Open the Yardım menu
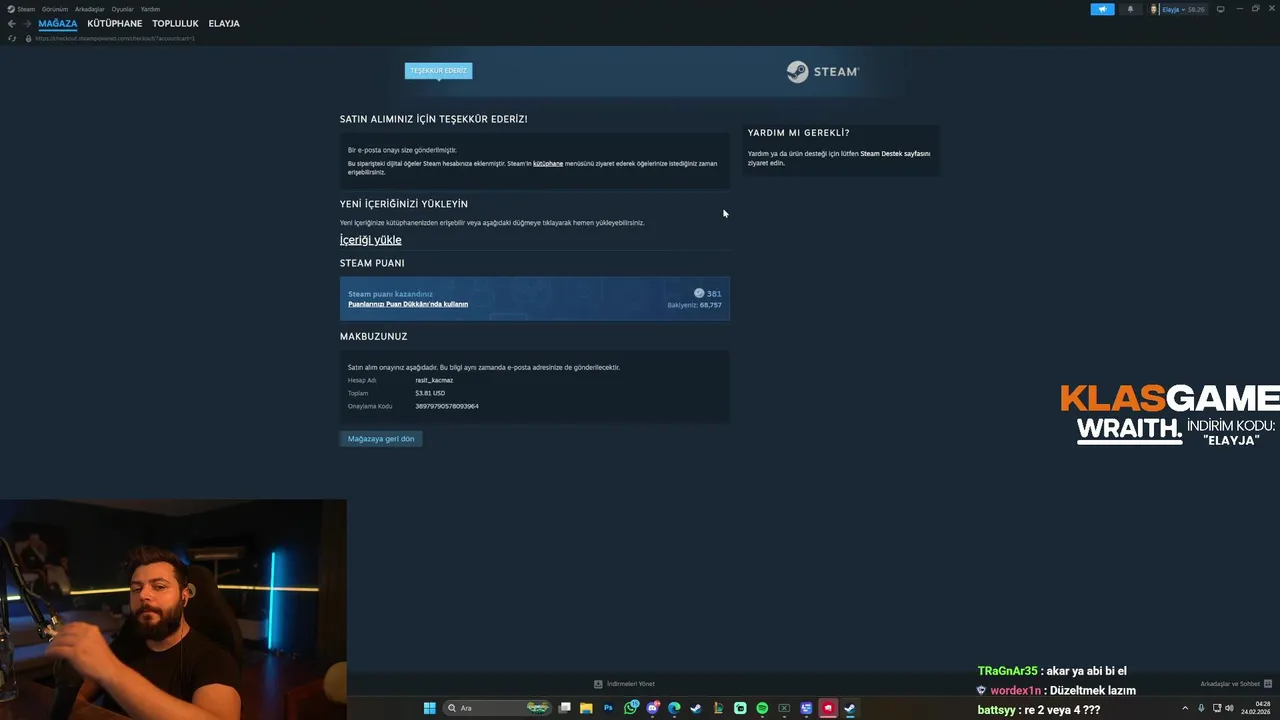 pos(150,9)
